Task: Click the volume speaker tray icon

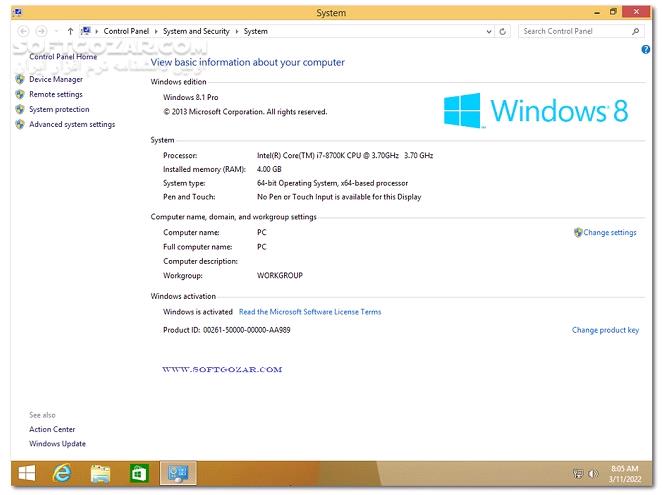Action: tap(593, 473)
